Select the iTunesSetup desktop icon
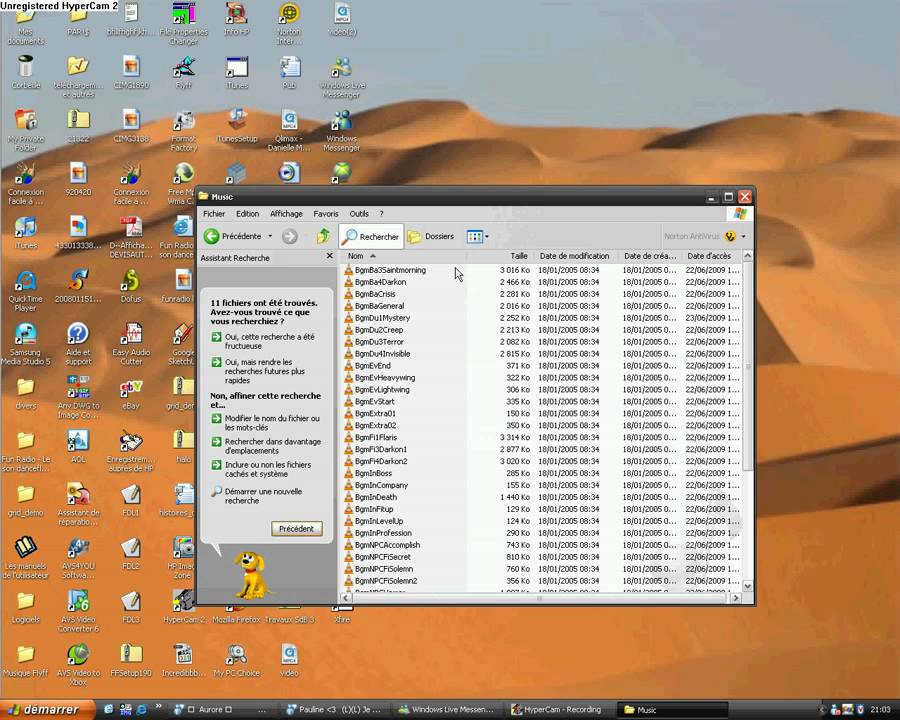Screen dimensions: 900x720 pyautogui.click(x=236, y=126)
